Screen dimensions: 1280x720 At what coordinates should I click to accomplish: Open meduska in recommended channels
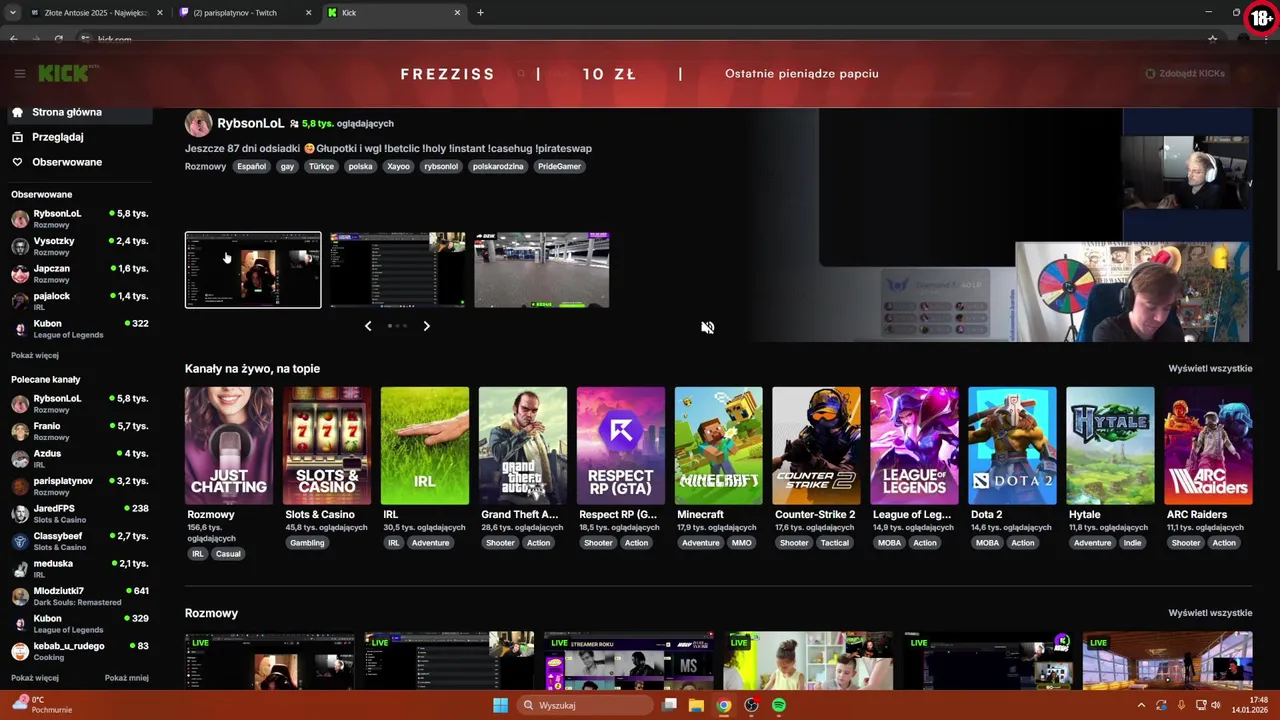pos(78,568)
